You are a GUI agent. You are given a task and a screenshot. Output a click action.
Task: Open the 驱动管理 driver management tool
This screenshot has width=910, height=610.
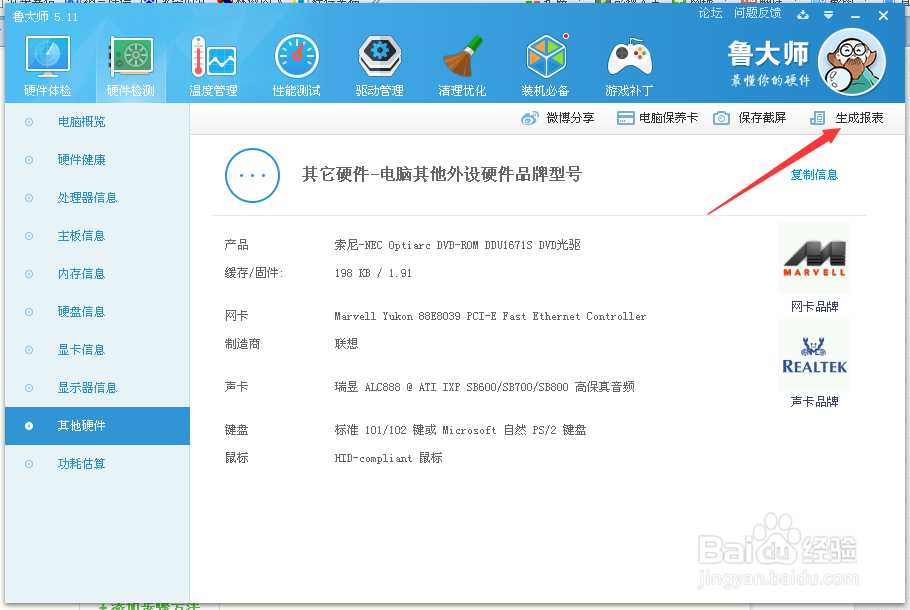tap(379, 62)
